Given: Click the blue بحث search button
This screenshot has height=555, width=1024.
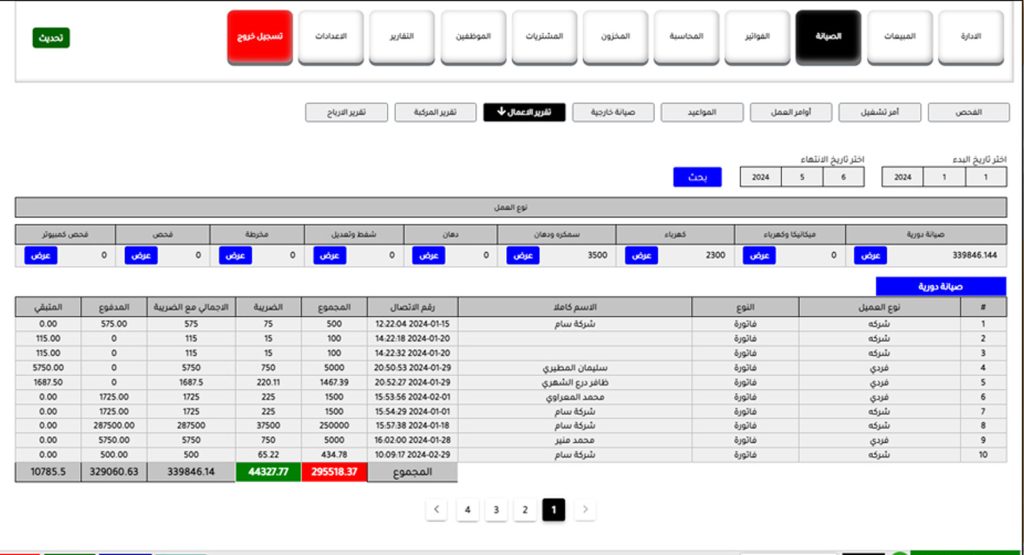Looking at the screenshot, I should [697, 177].
